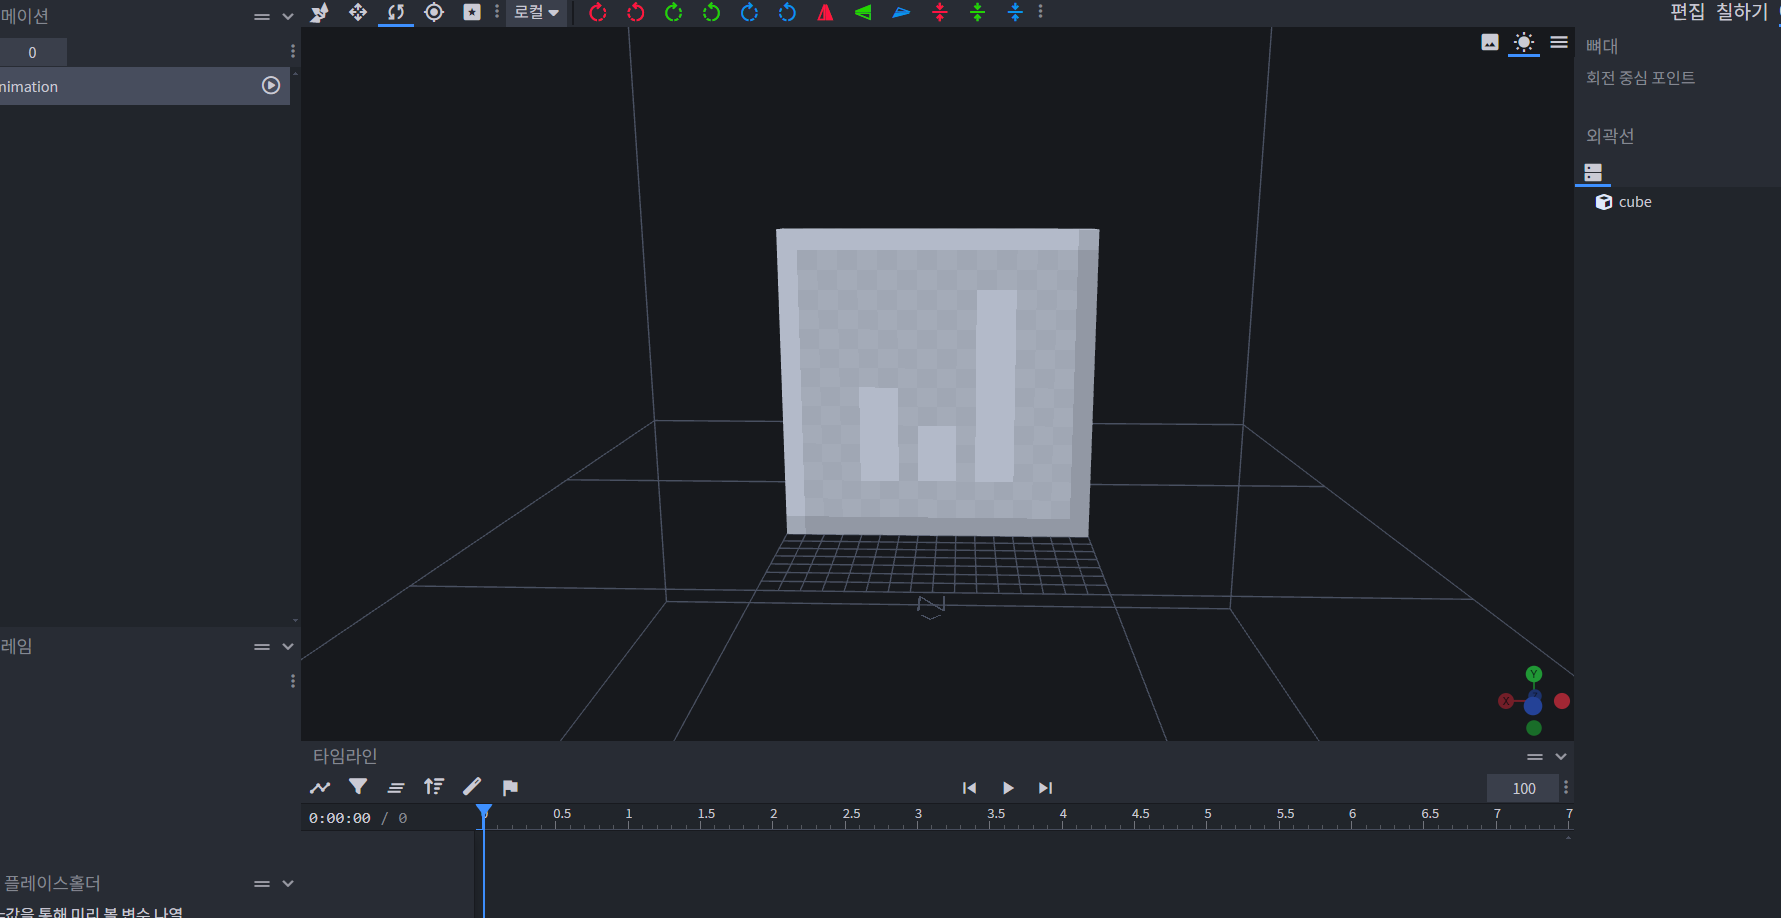1781x918 pixels.
Task: Click the green triangle flip Y icon
Action: (863, 12)
